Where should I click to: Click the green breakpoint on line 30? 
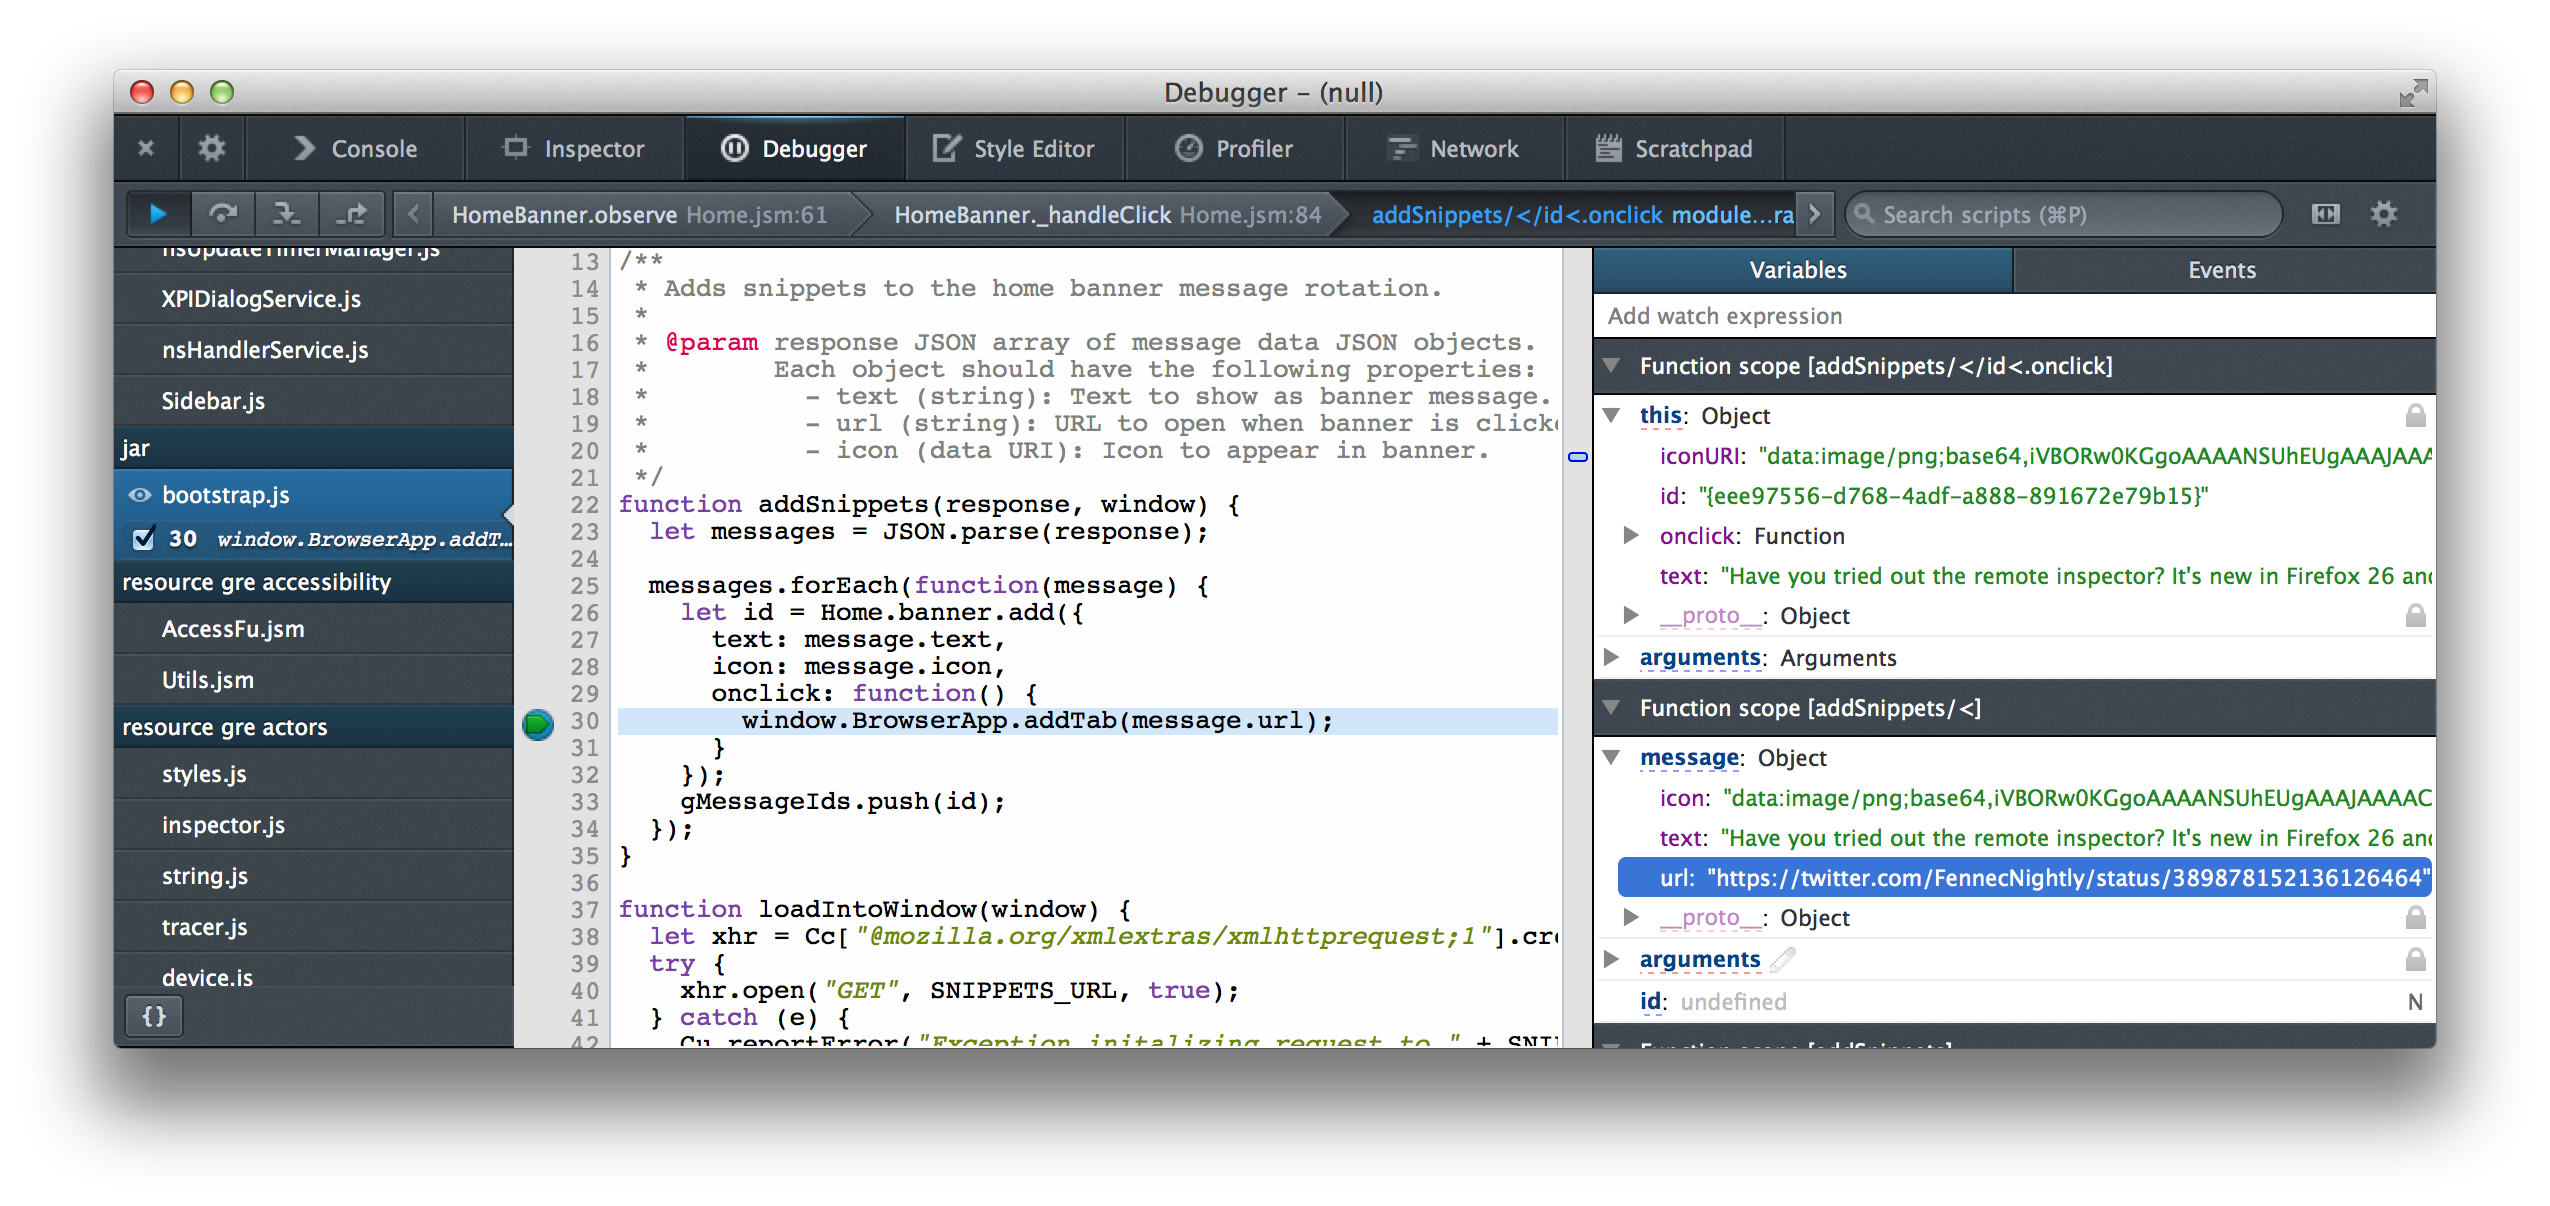[538, 723]
